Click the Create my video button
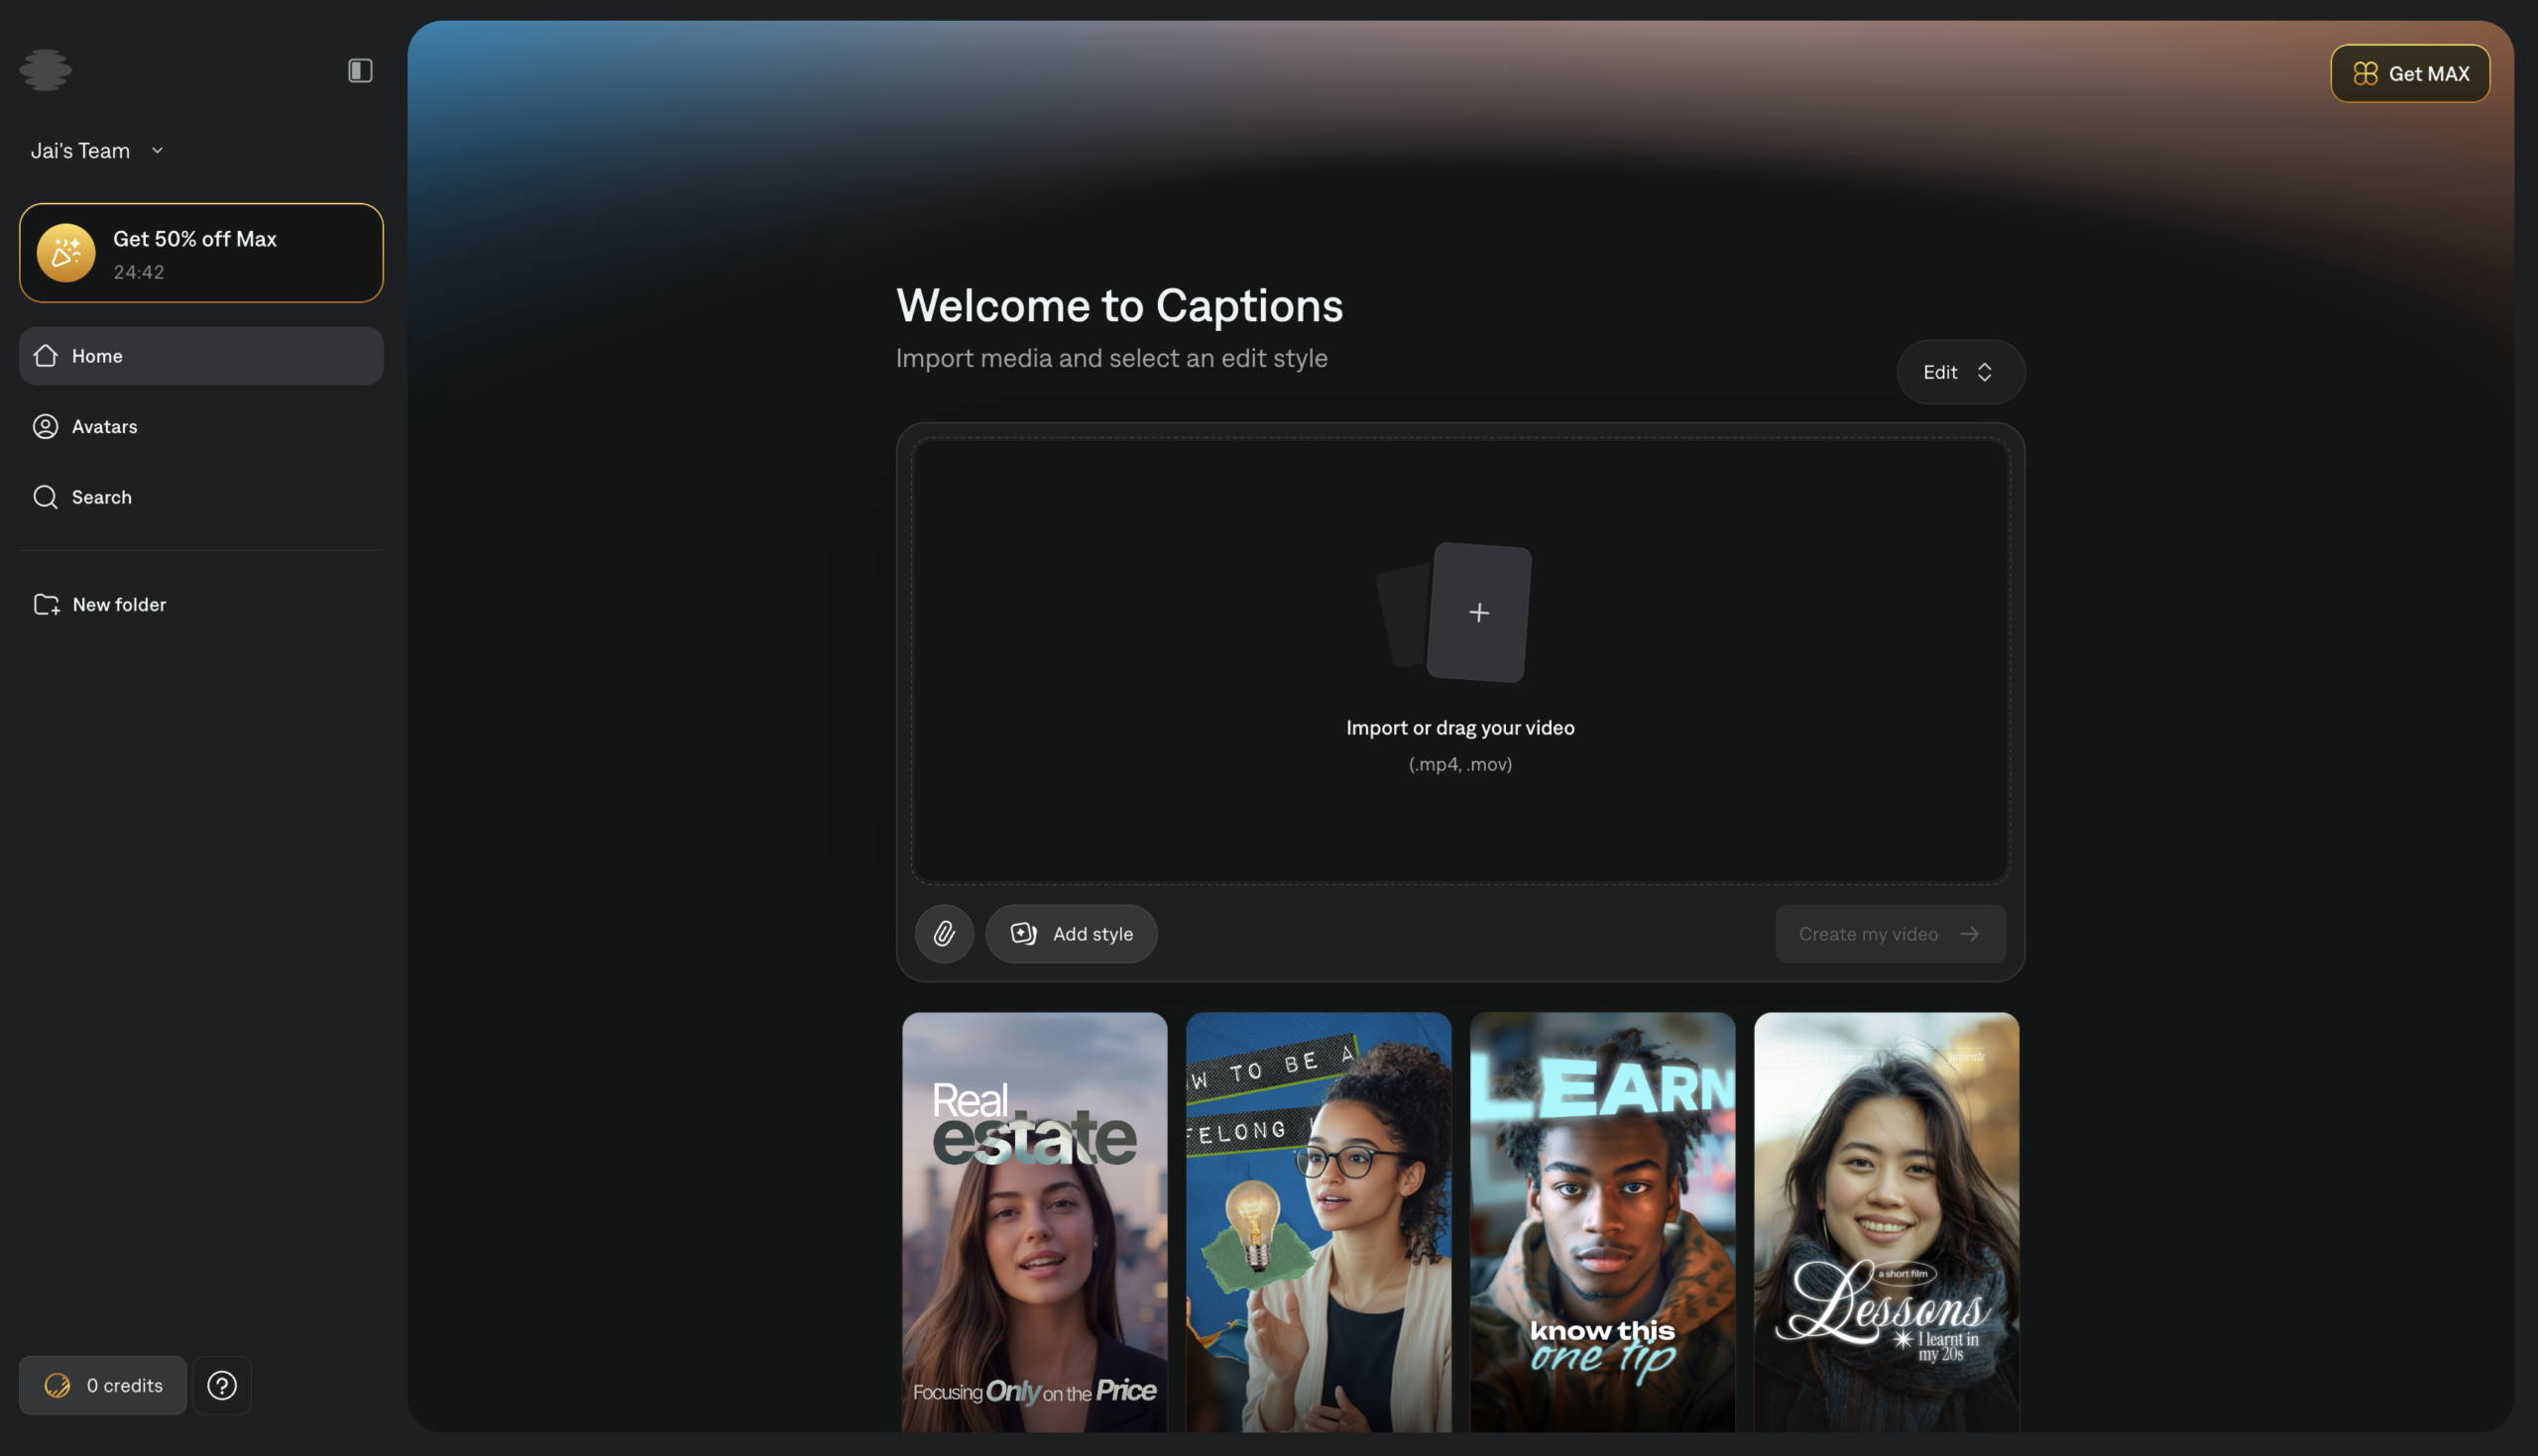Viewport: 2538px width, 1456px height. click(1890, 934)
